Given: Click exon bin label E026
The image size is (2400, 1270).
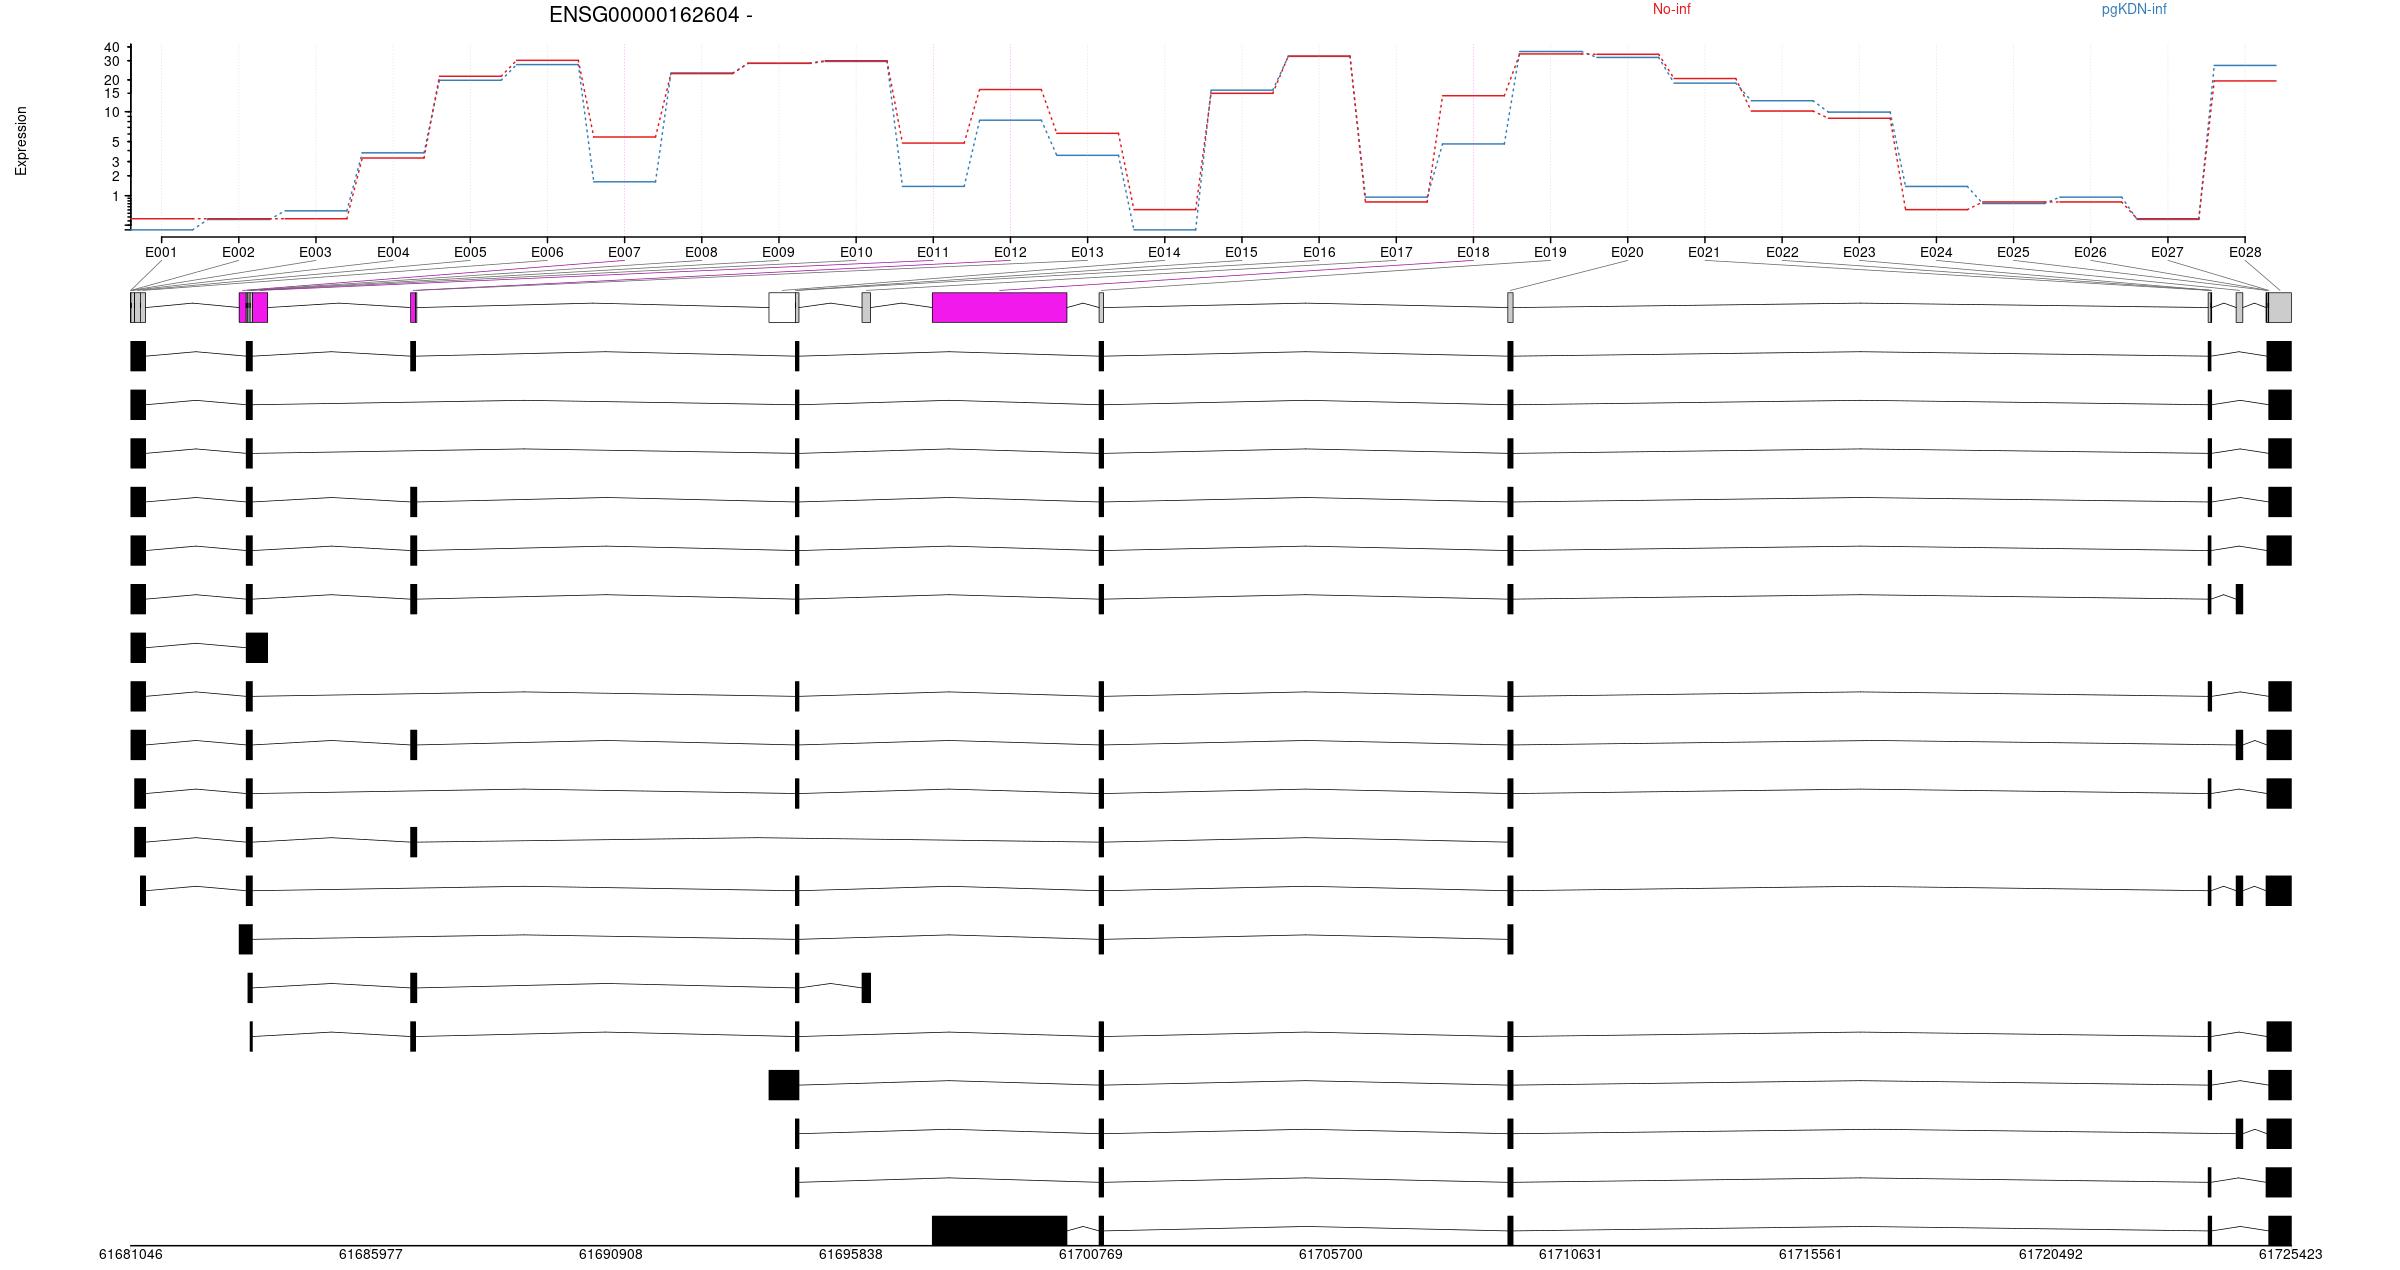Looking at the screenshot, I should click(2090, 253).
